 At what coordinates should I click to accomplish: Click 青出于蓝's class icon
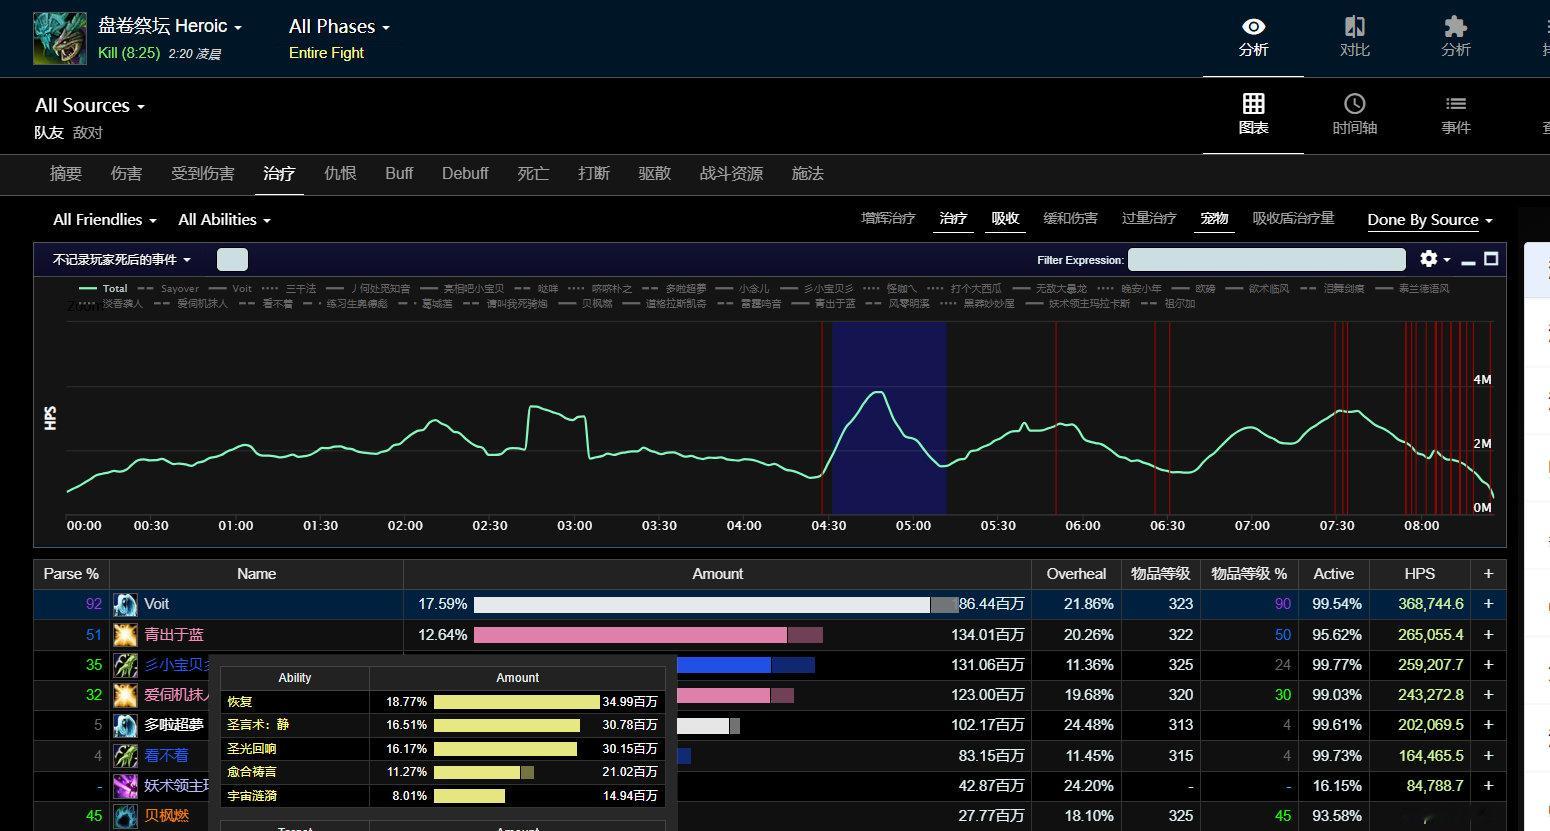tap(125, 634)
